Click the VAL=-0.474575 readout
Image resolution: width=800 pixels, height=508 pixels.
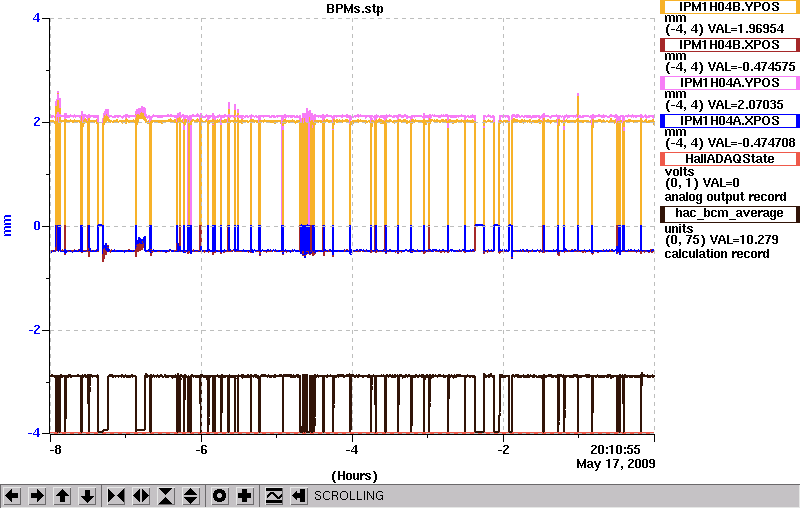(x=751, y=67)
